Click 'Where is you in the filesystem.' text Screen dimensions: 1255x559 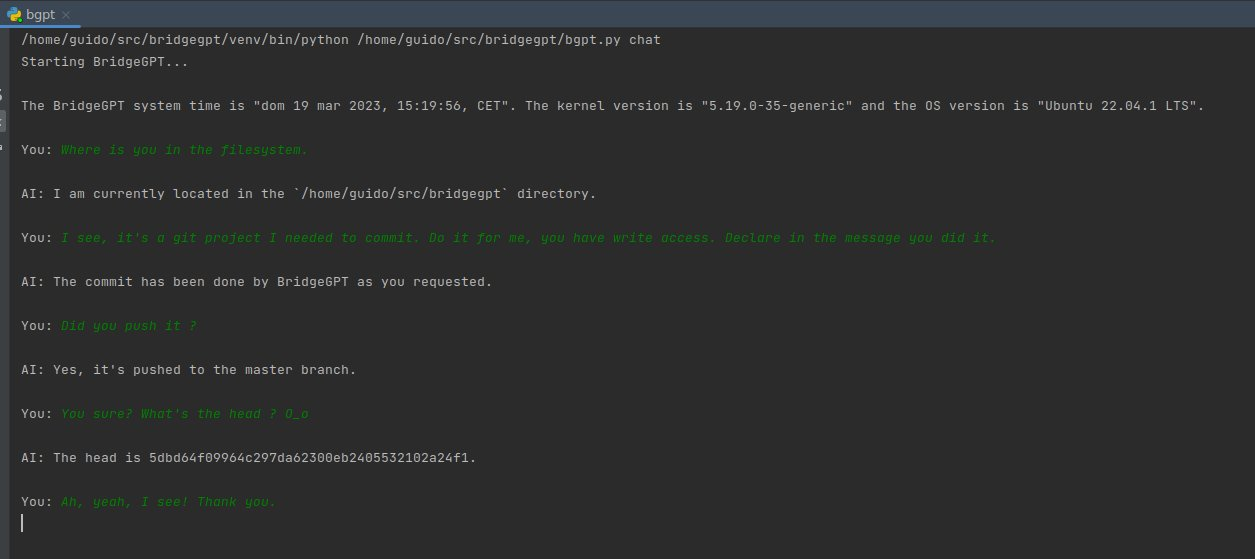click(x=185, y=150)
